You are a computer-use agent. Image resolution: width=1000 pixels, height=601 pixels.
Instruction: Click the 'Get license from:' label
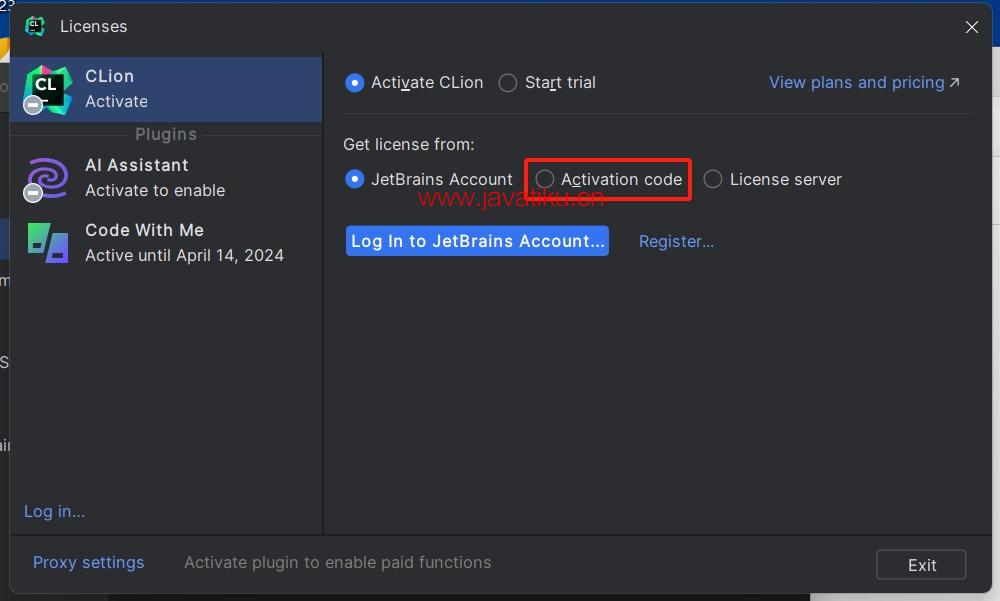(409, 145)
